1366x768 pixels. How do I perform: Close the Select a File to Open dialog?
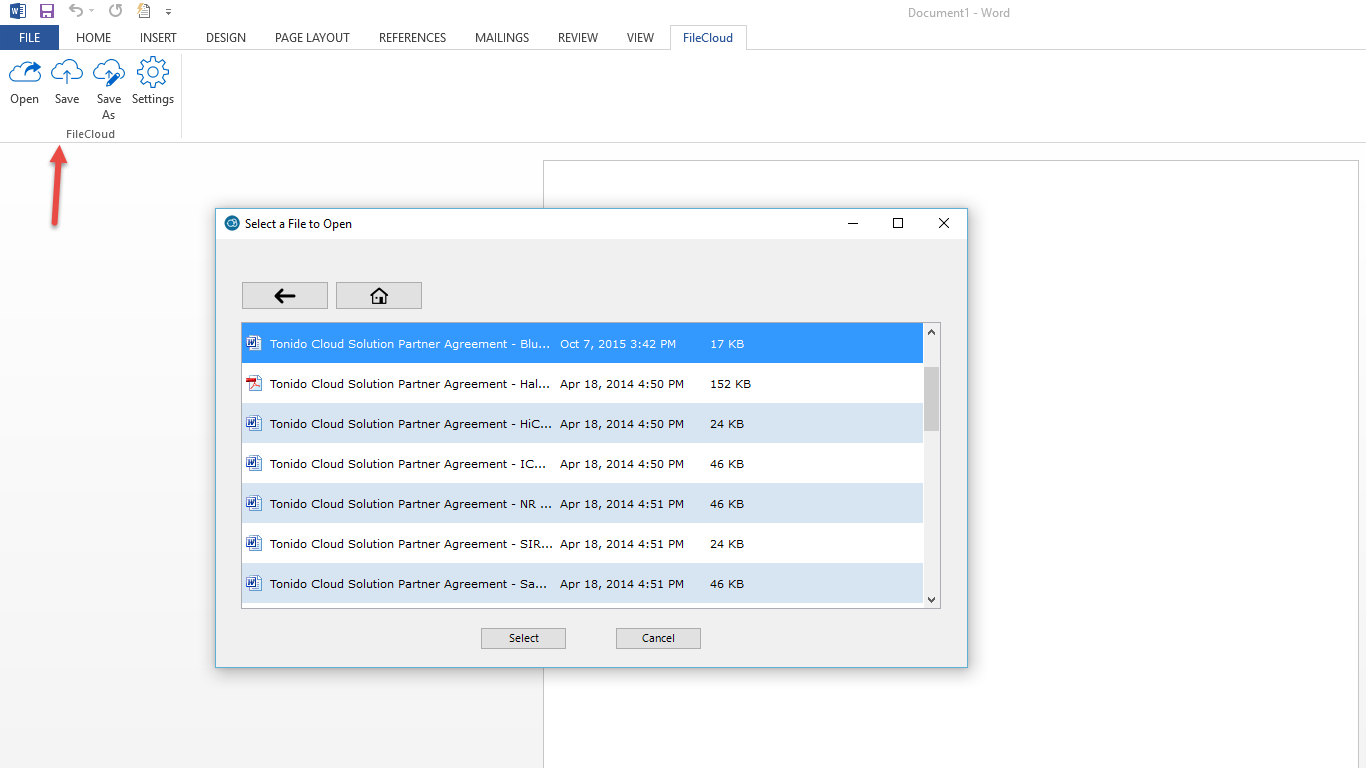coord(944,223)
